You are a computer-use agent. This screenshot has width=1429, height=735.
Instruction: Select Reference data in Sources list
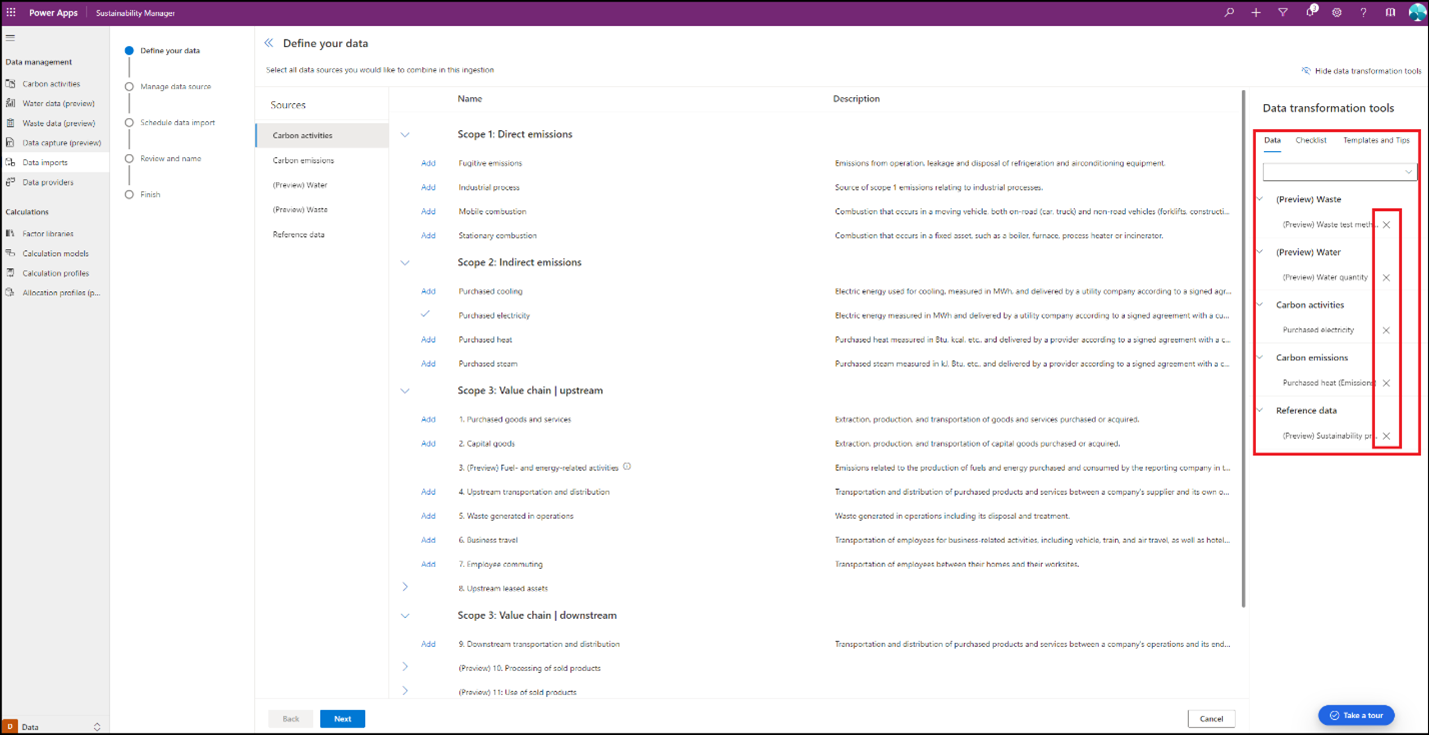322,235
